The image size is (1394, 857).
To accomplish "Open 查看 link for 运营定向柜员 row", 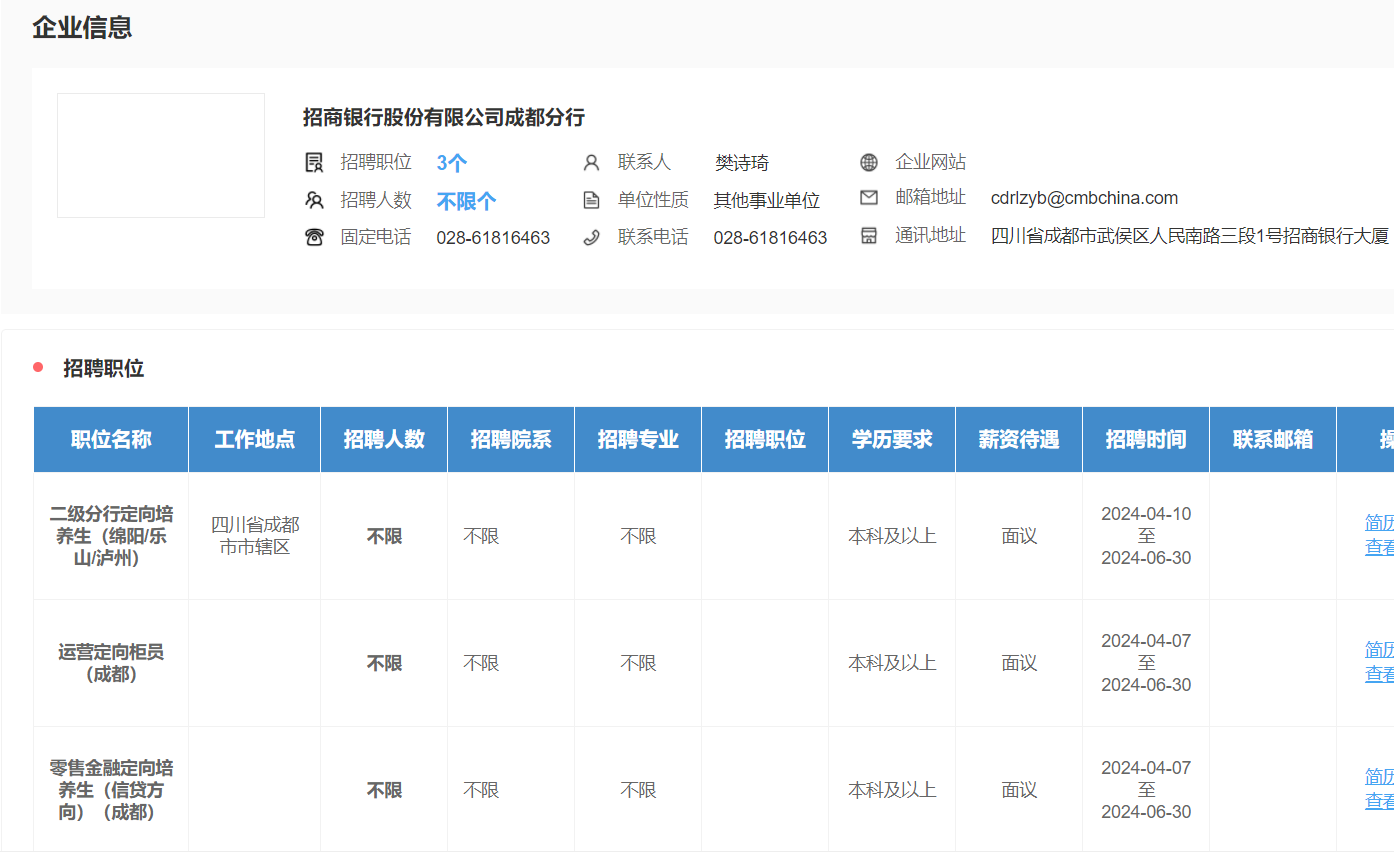I will 1379,675.
